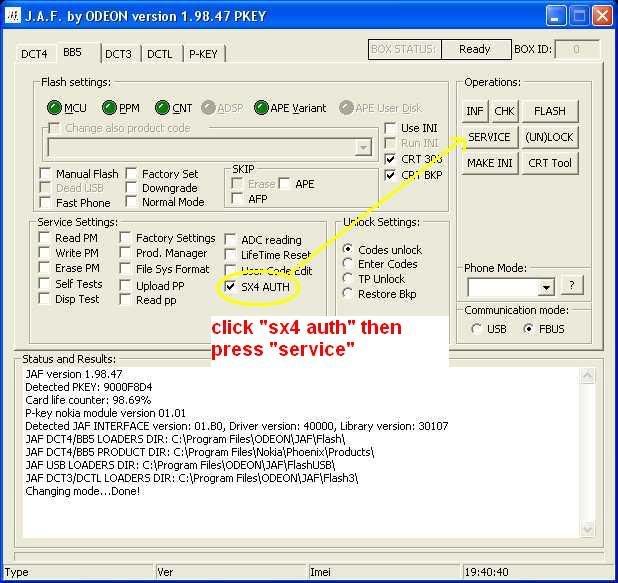Check the Erase PM checkbox
The image size is (618, 583).
tap(44, 268)
